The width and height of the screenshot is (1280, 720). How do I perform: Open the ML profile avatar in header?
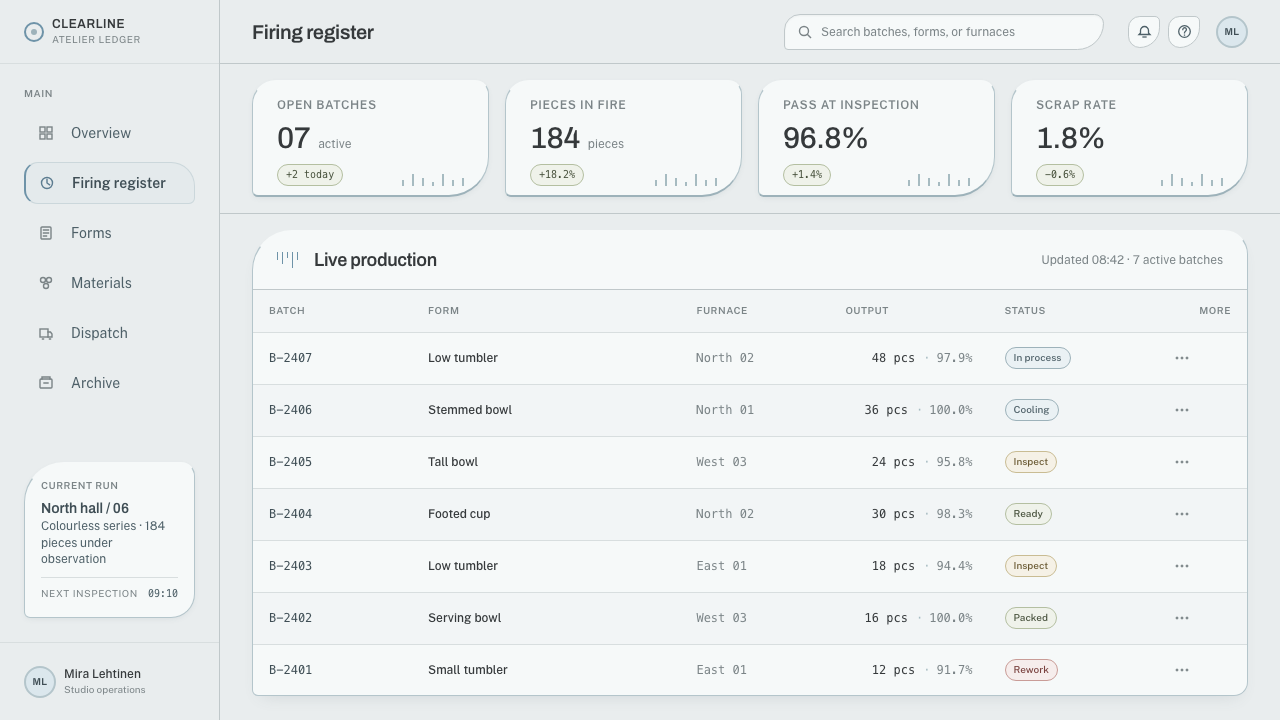tap(1232, 32)
